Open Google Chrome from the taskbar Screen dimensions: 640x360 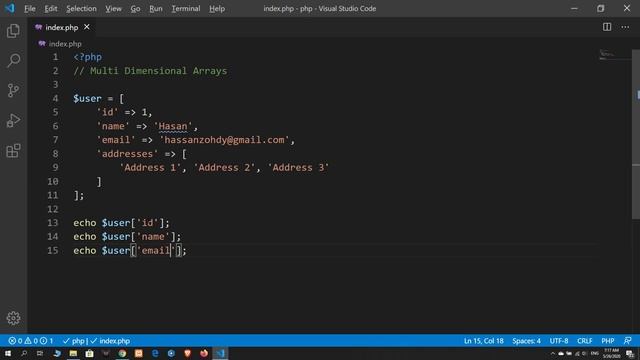[x=122, y=353]
